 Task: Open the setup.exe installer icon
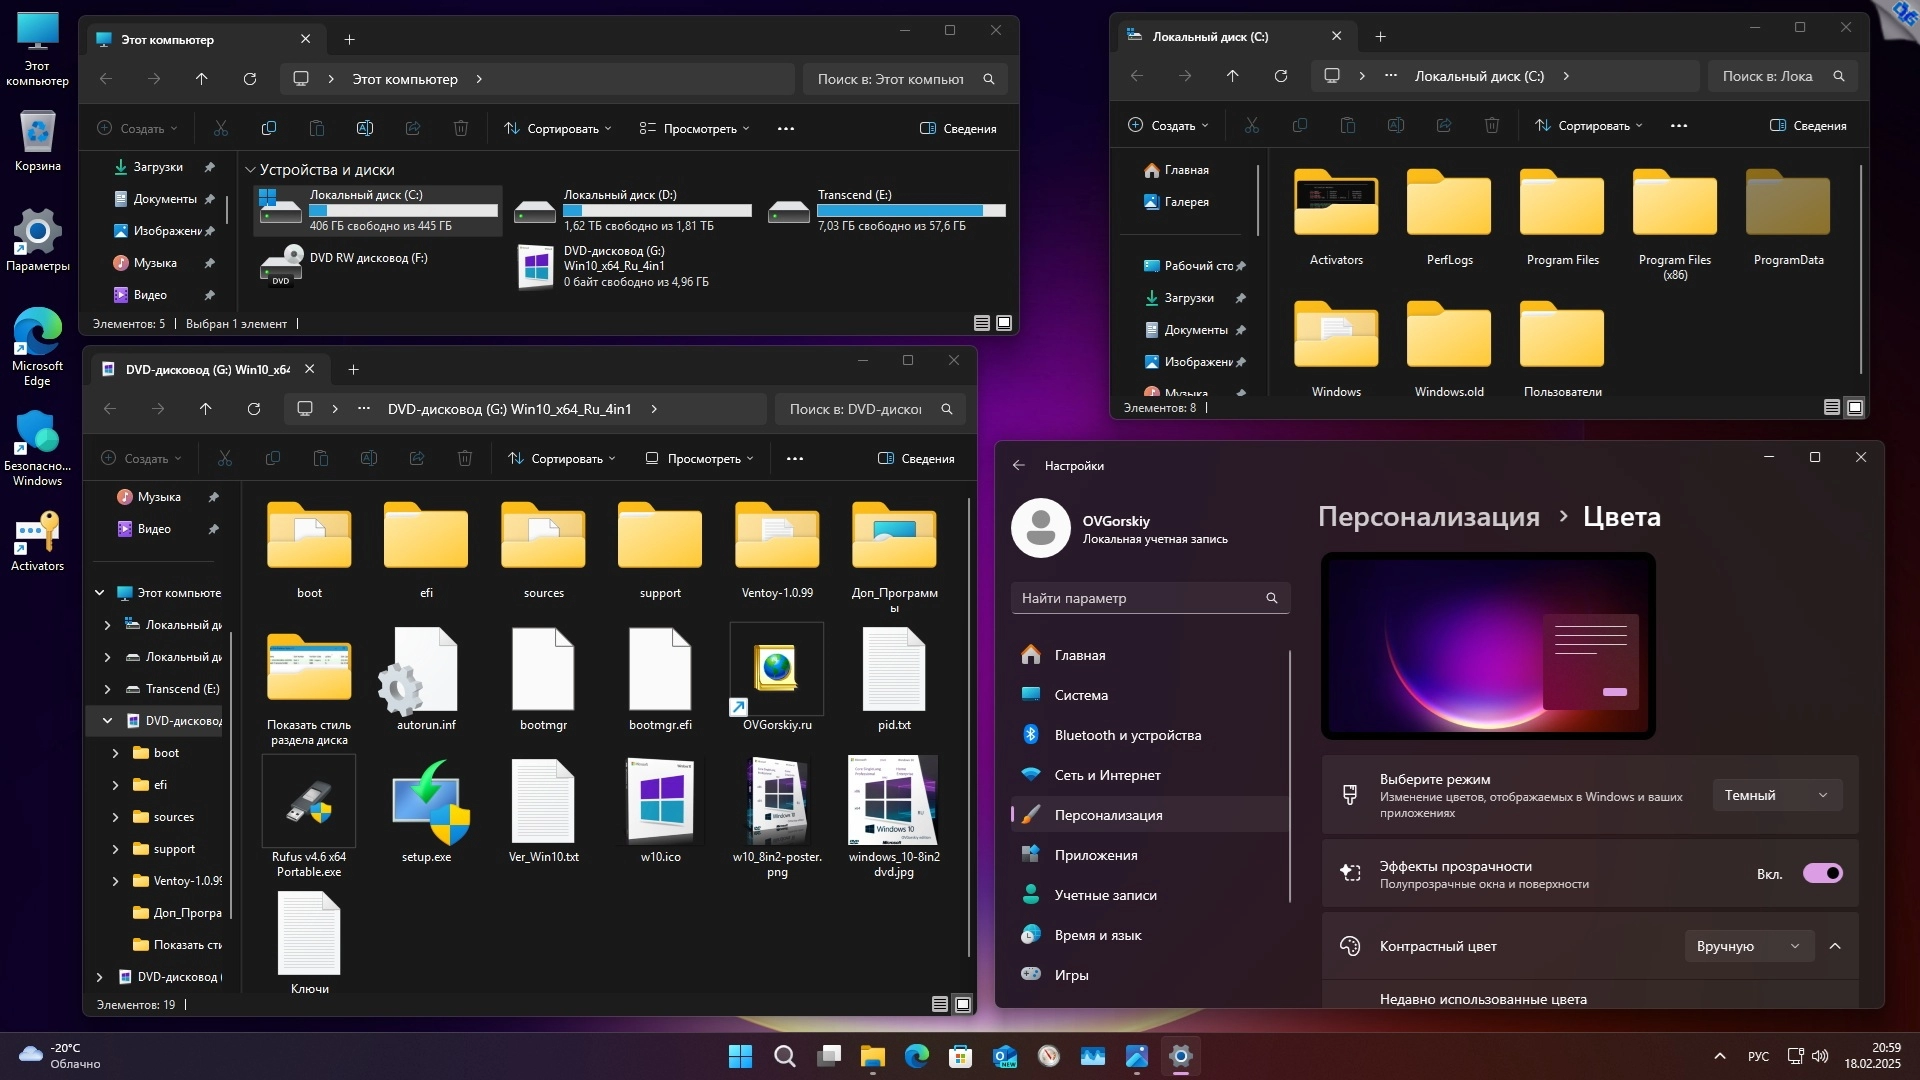tap(427, 803)
